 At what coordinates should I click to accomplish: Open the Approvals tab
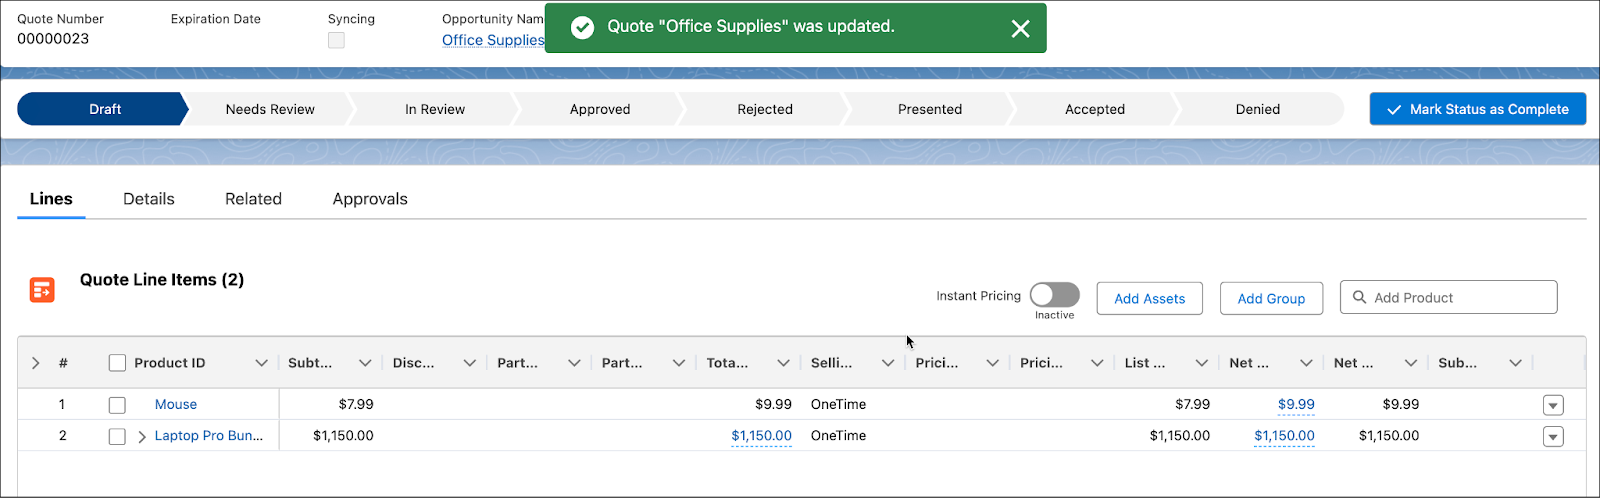pos(370,199)
